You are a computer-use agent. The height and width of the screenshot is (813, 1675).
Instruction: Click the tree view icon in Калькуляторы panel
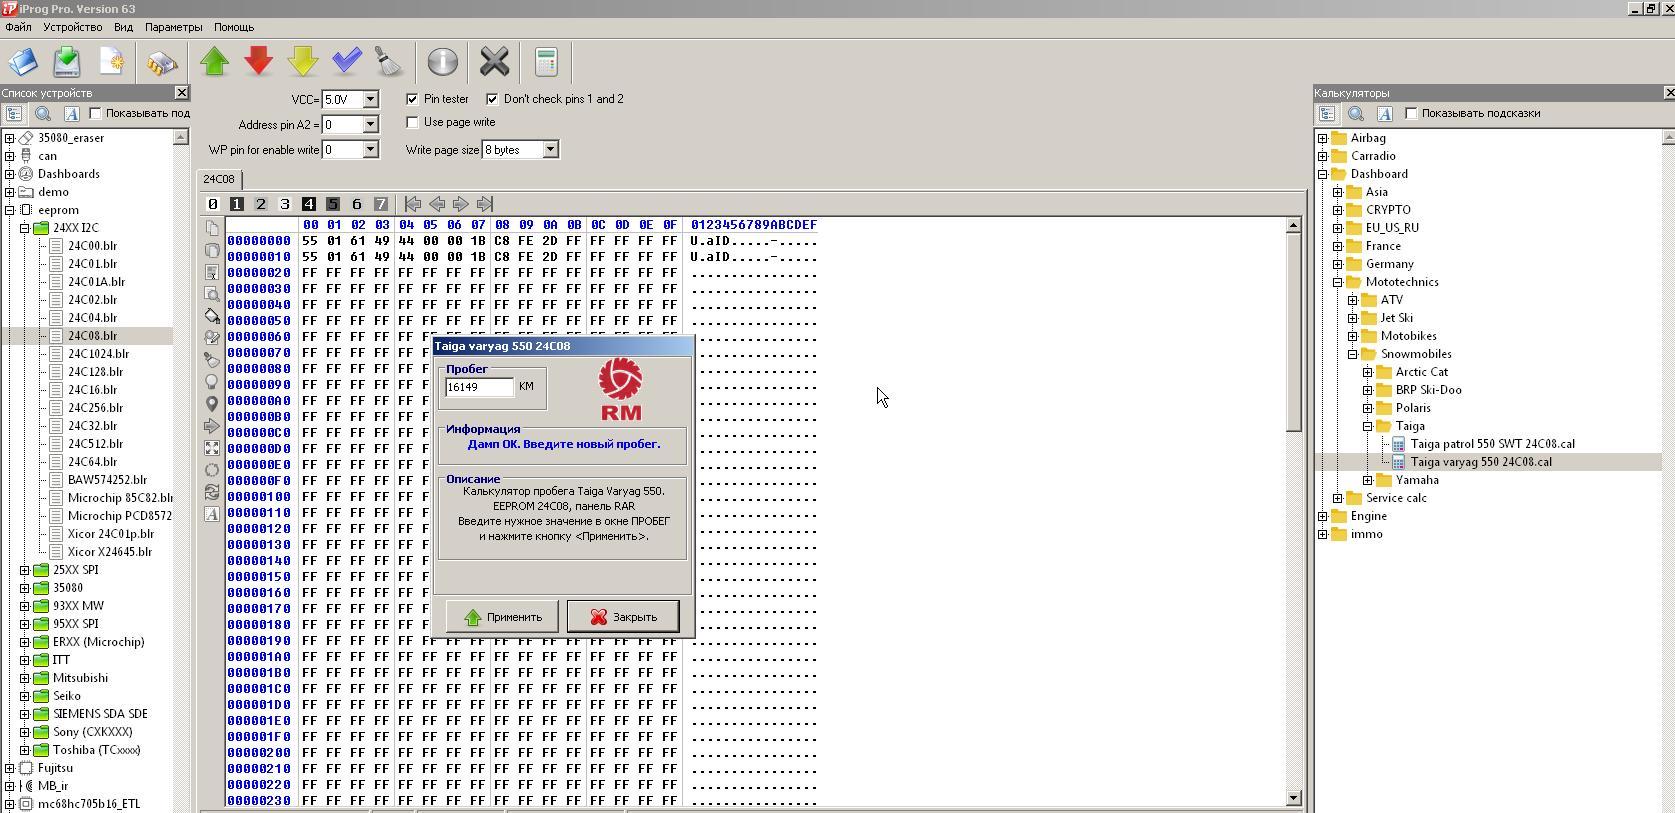[1327, 114]
